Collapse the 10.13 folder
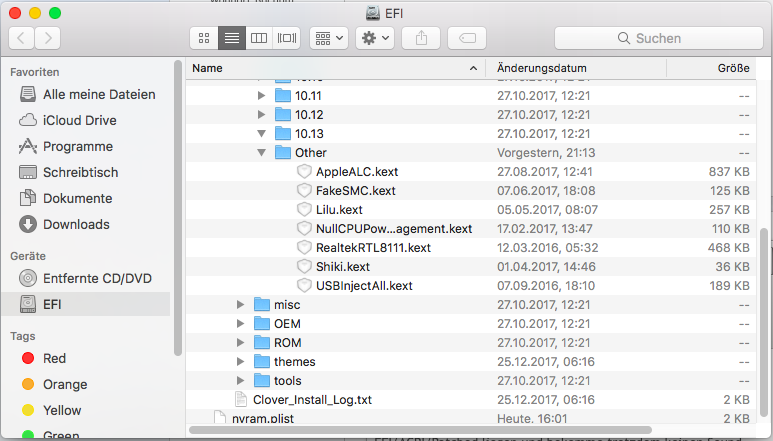Image resolution: width=773 pixels, height=441 pixels. [x=261, y=134]
